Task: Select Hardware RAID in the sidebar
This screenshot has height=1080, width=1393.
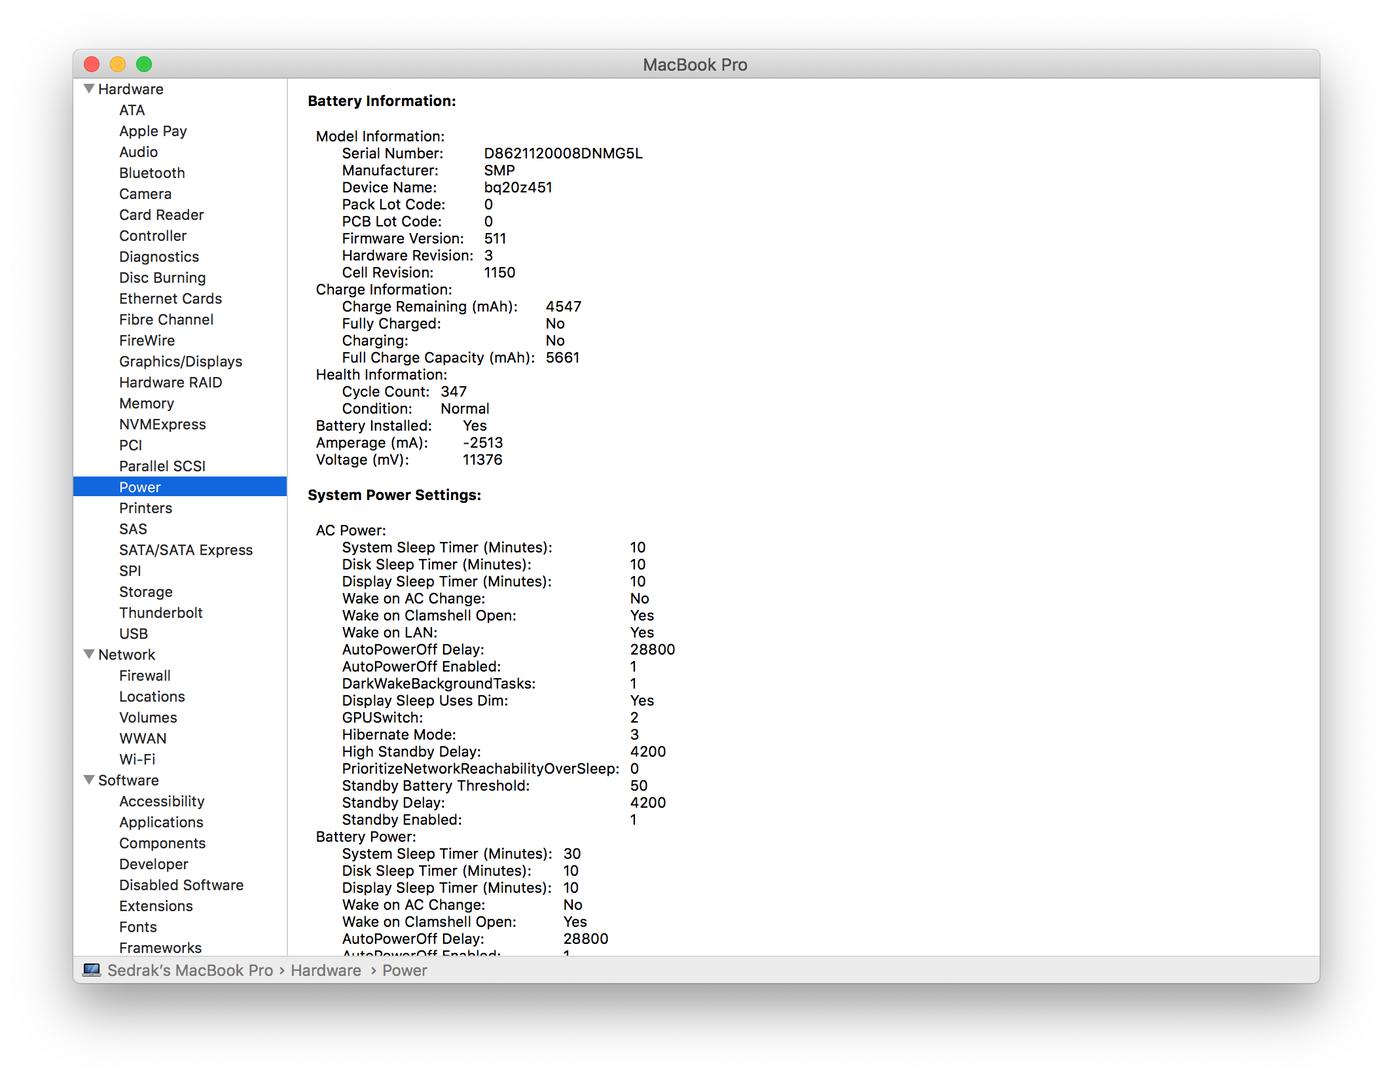Action: [x=171, y=383]
